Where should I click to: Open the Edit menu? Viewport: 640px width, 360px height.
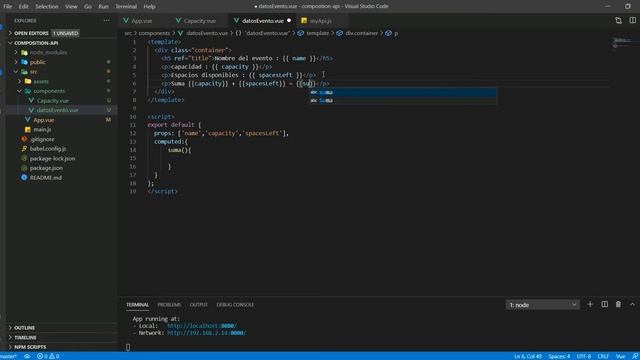click(24, 6)
